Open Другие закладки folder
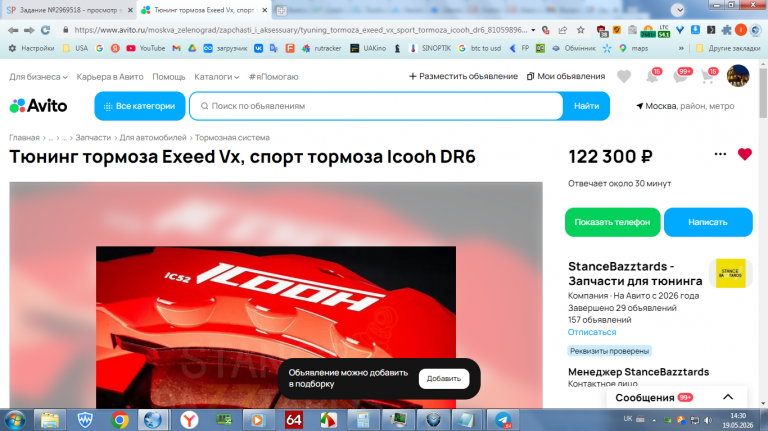Screen dimensions: 768x431 (728, 48)
